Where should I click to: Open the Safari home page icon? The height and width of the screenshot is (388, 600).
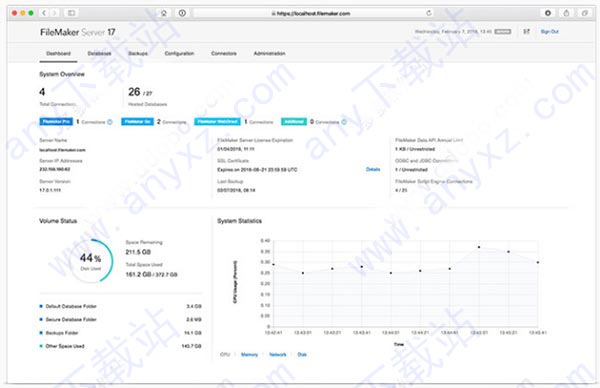point(164,13)
